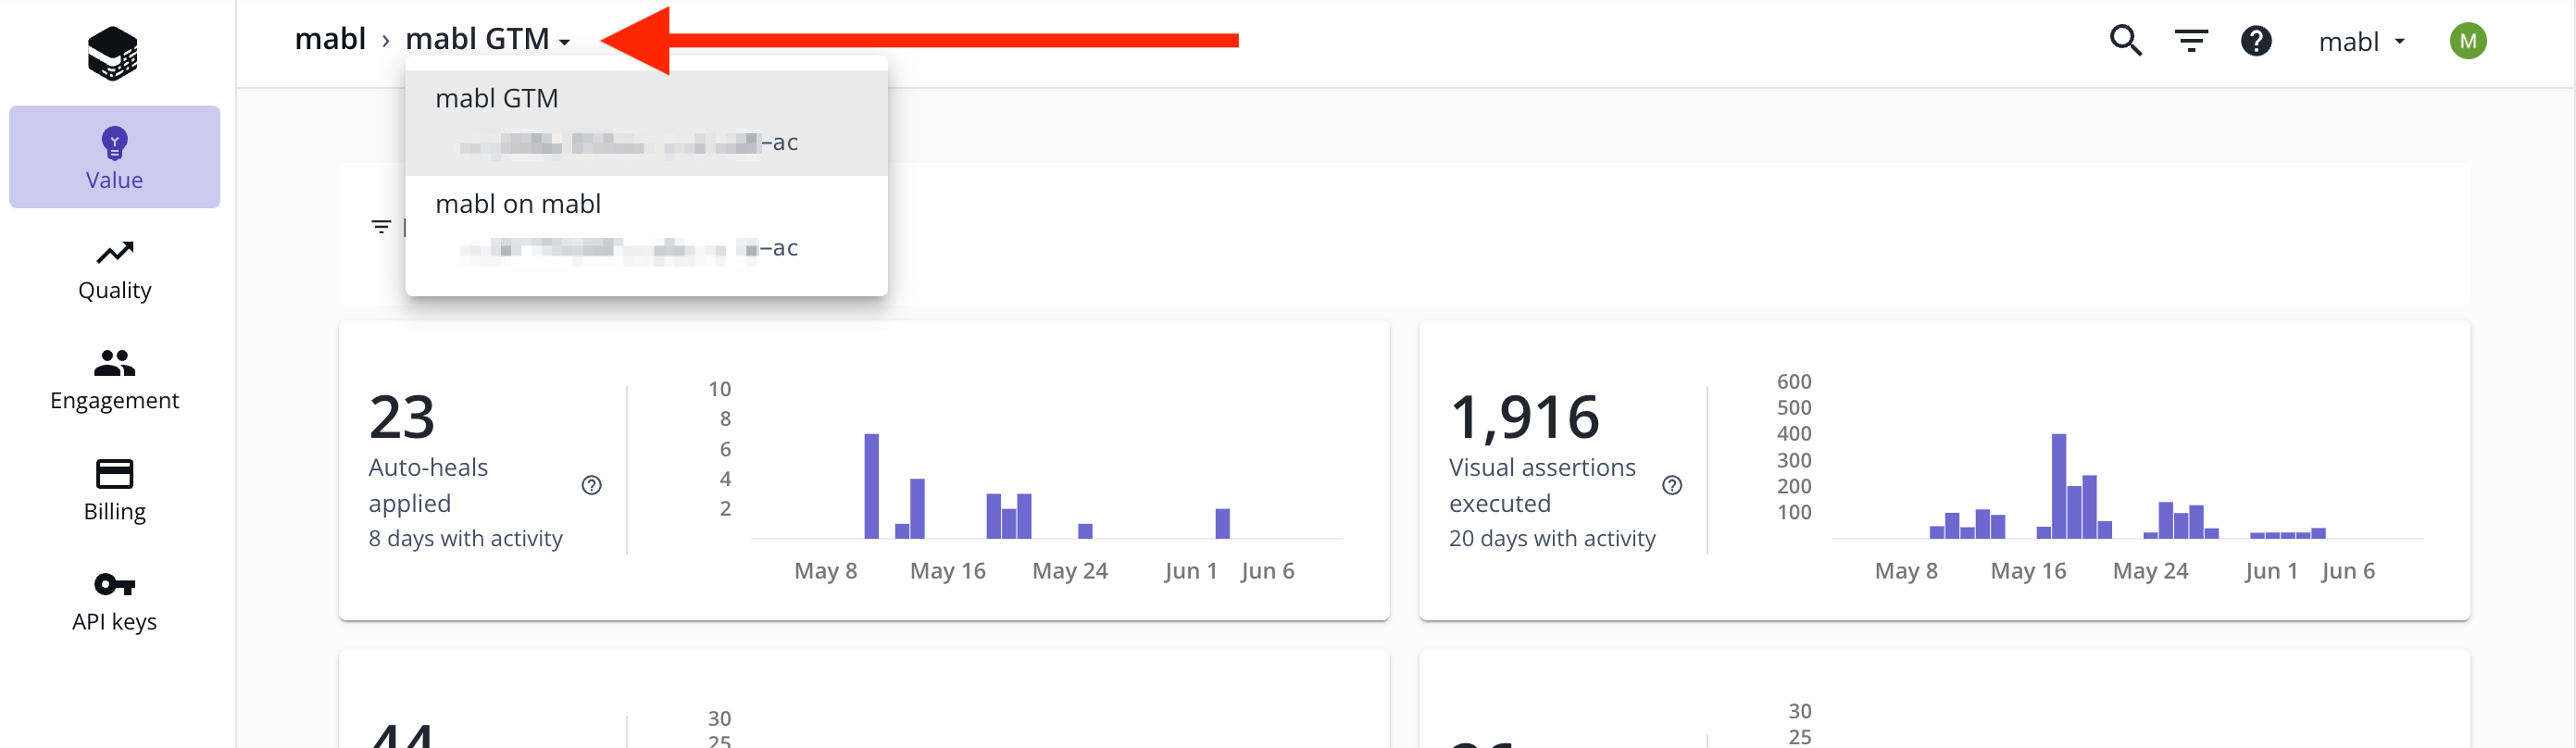Image resolution: width=2576 pixels, height=748 pixels.
Task: Click filter icon in the content card
Action: point(381,227)
